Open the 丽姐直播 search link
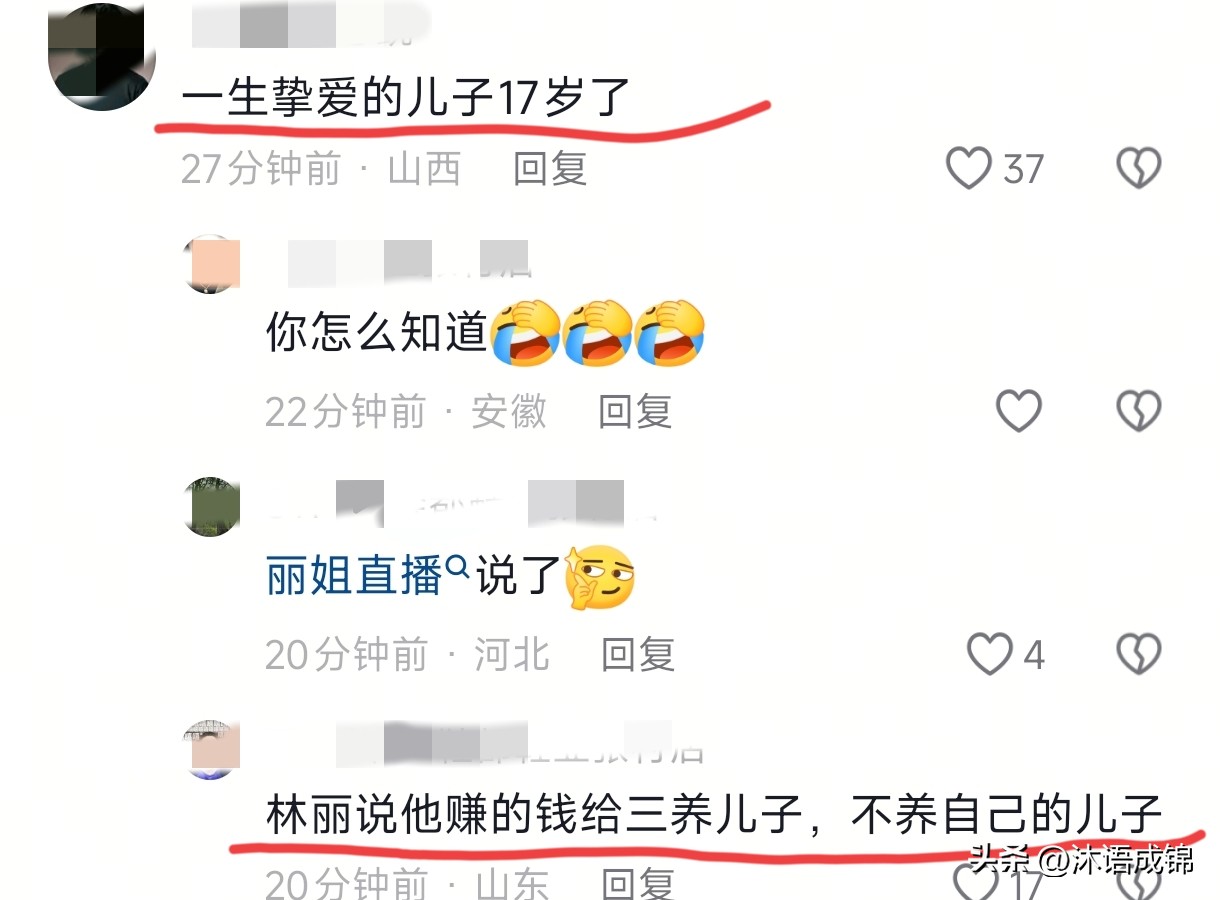The width and height of the screenshot is (1220, 900). (x=354, y=577)
